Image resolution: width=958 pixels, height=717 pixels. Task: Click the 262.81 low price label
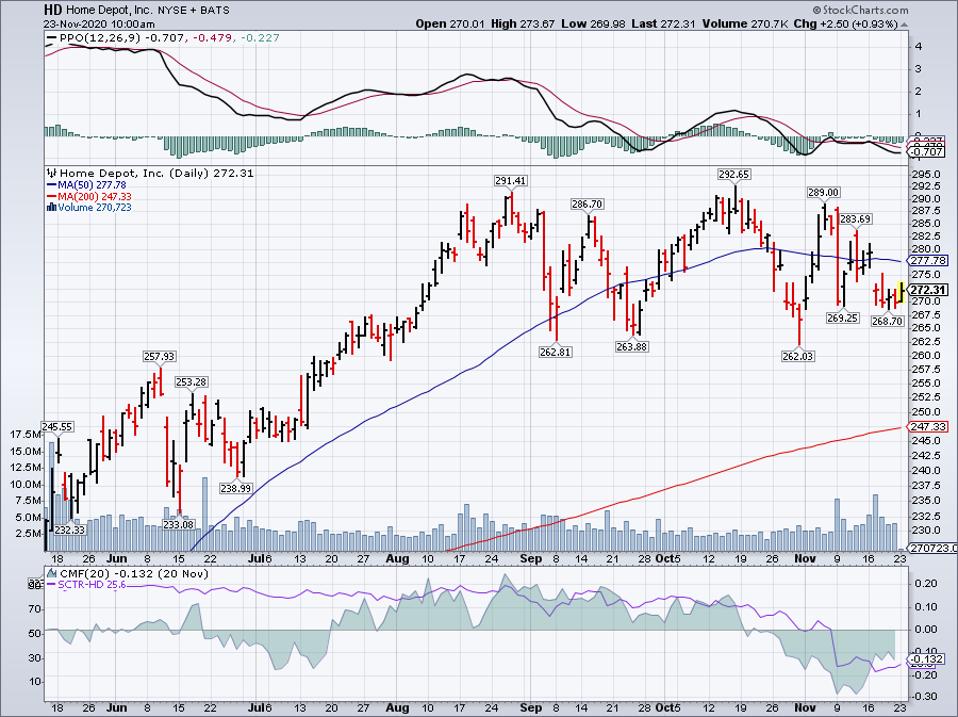[x=555, y=352]
